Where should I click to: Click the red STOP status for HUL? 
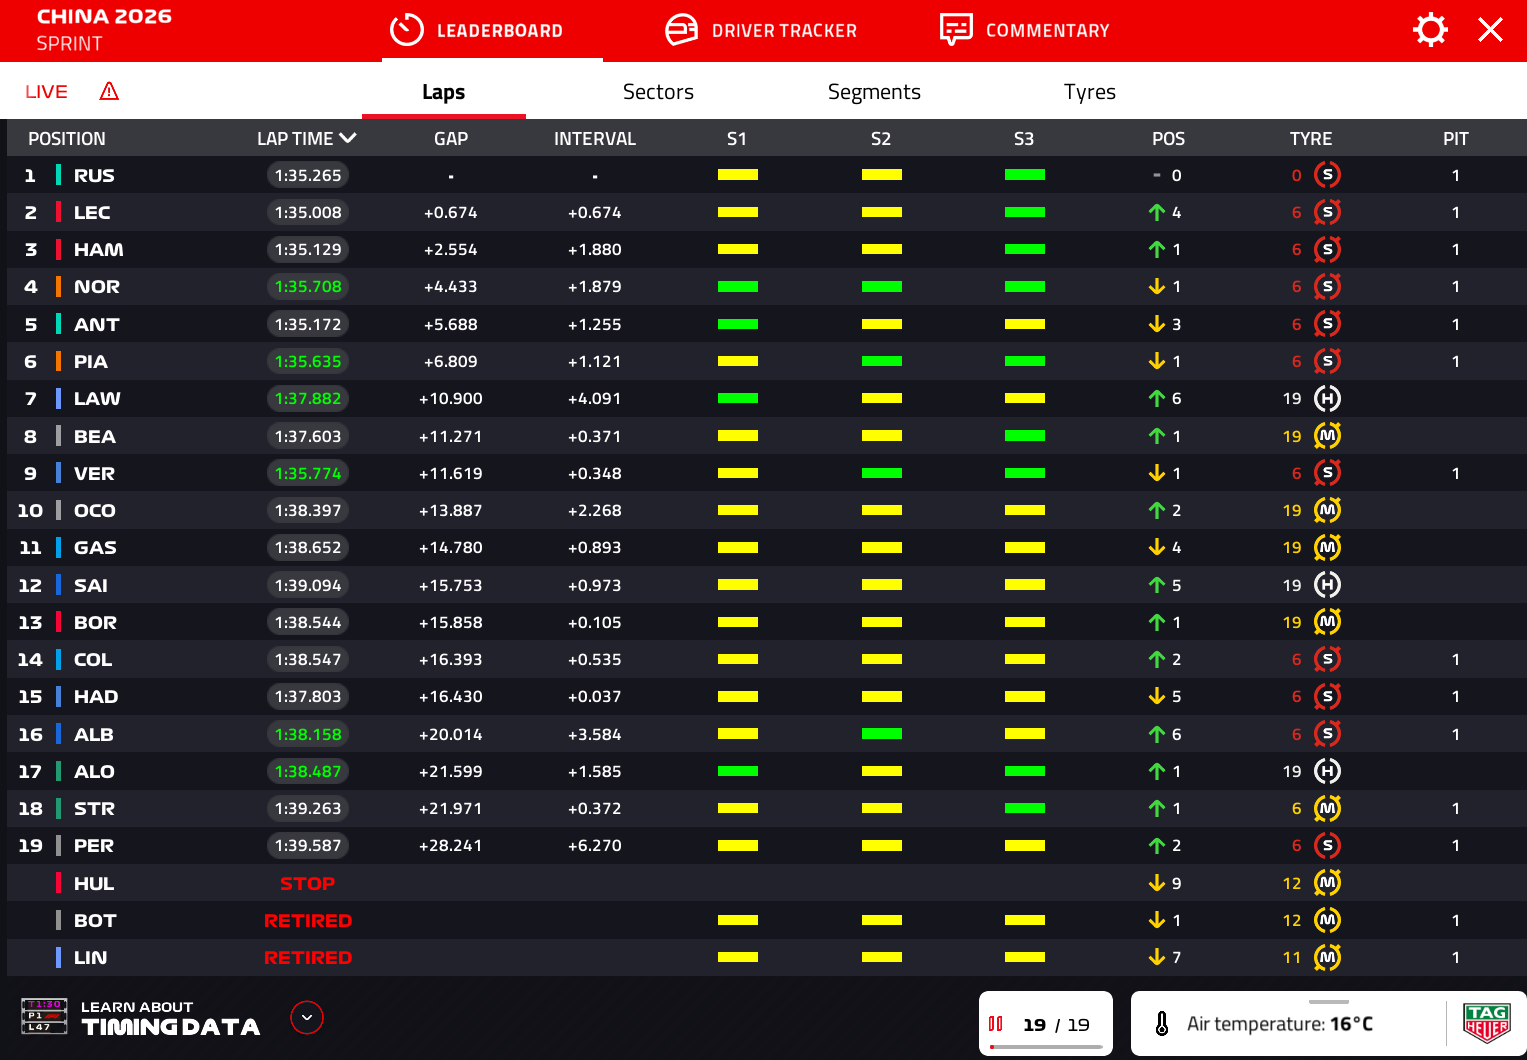(308, 883)
